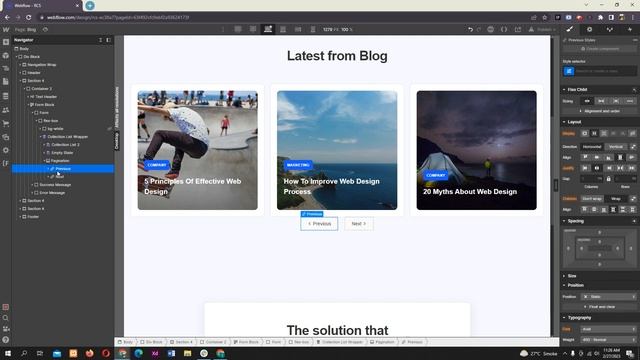This screenshot has height=360, width=640.
Task: Open the CMS Collections icon in left sidebar
Action: tap(6, 96)
